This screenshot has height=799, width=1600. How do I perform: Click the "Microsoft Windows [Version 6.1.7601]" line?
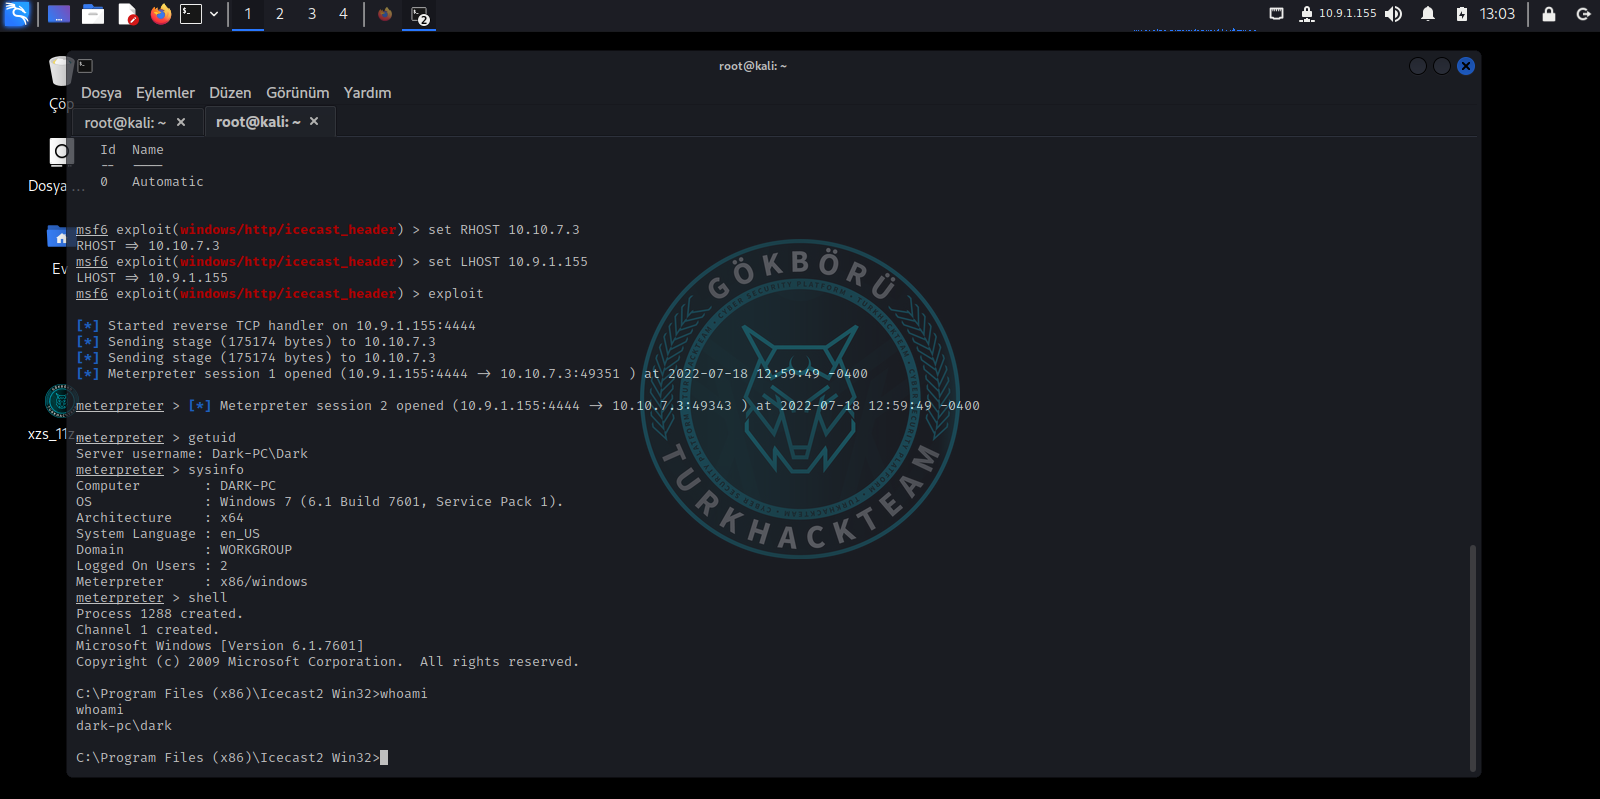220,646
